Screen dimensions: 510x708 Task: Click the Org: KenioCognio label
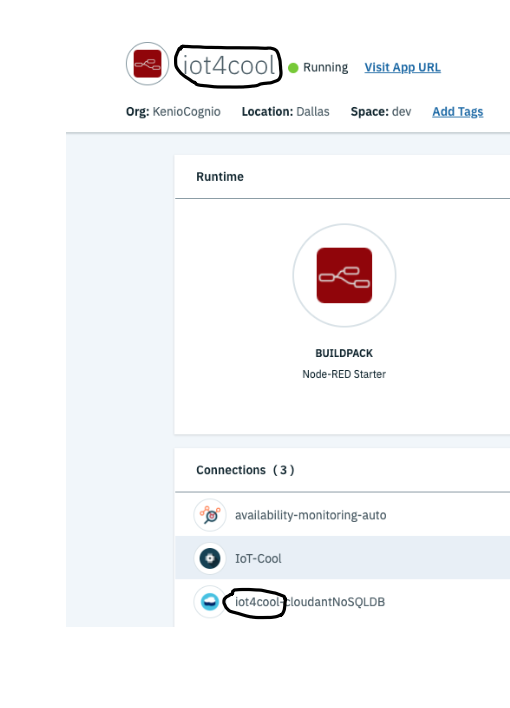173,112
